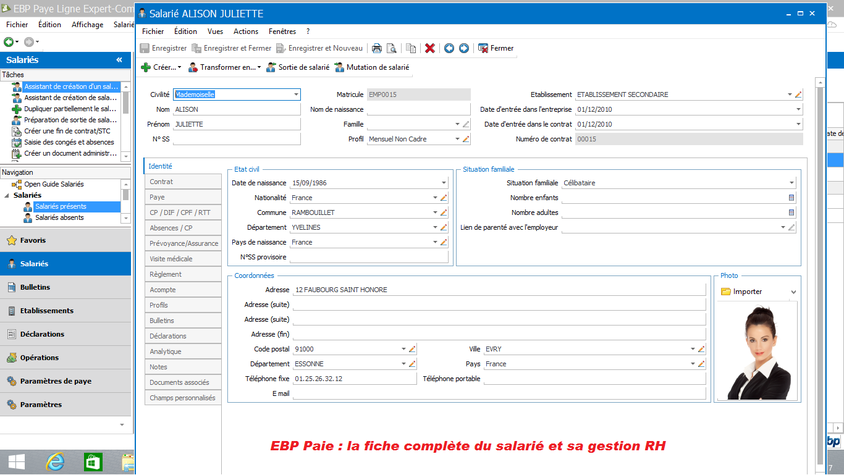The height and width of the screenshot is (475, 844).
Task: Switch to the Documents associés tab
Action: tap(183, 382)
